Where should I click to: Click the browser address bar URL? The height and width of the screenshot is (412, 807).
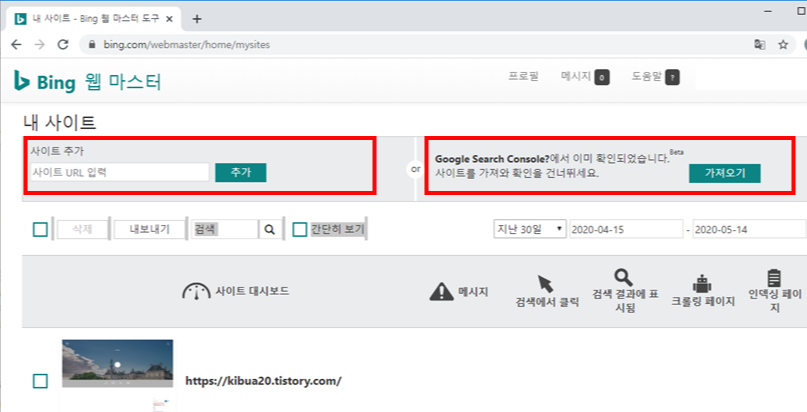187,45
